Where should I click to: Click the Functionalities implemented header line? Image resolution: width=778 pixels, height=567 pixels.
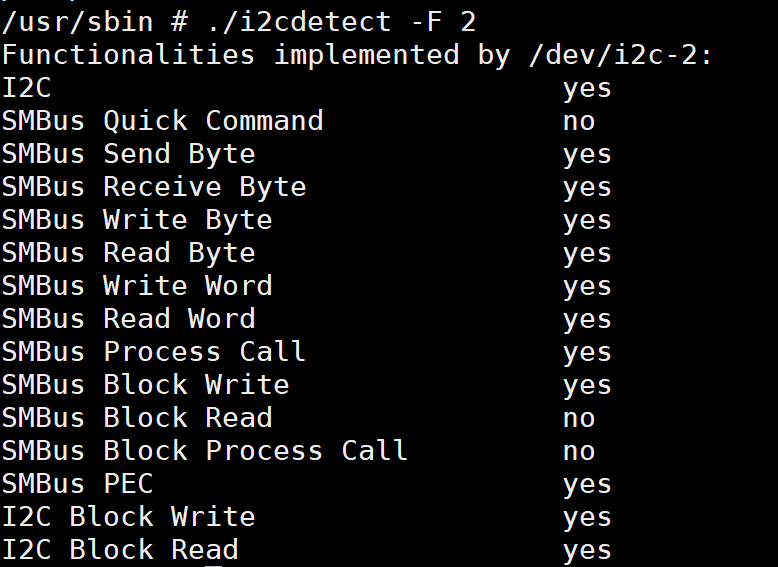coord(357,55)
